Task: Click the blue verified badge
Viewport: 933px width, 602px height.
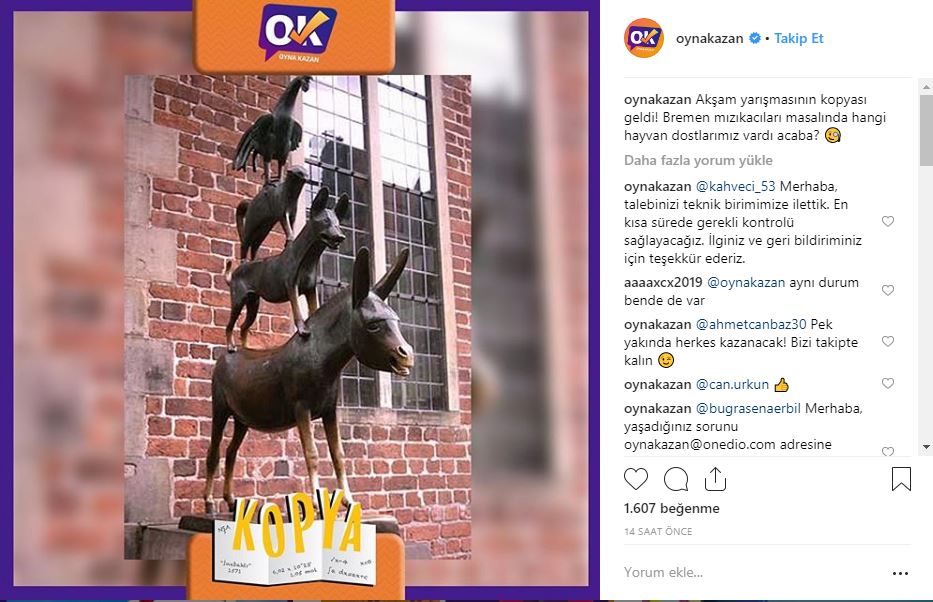Action: pyautogui.click(x=754, y=38)
